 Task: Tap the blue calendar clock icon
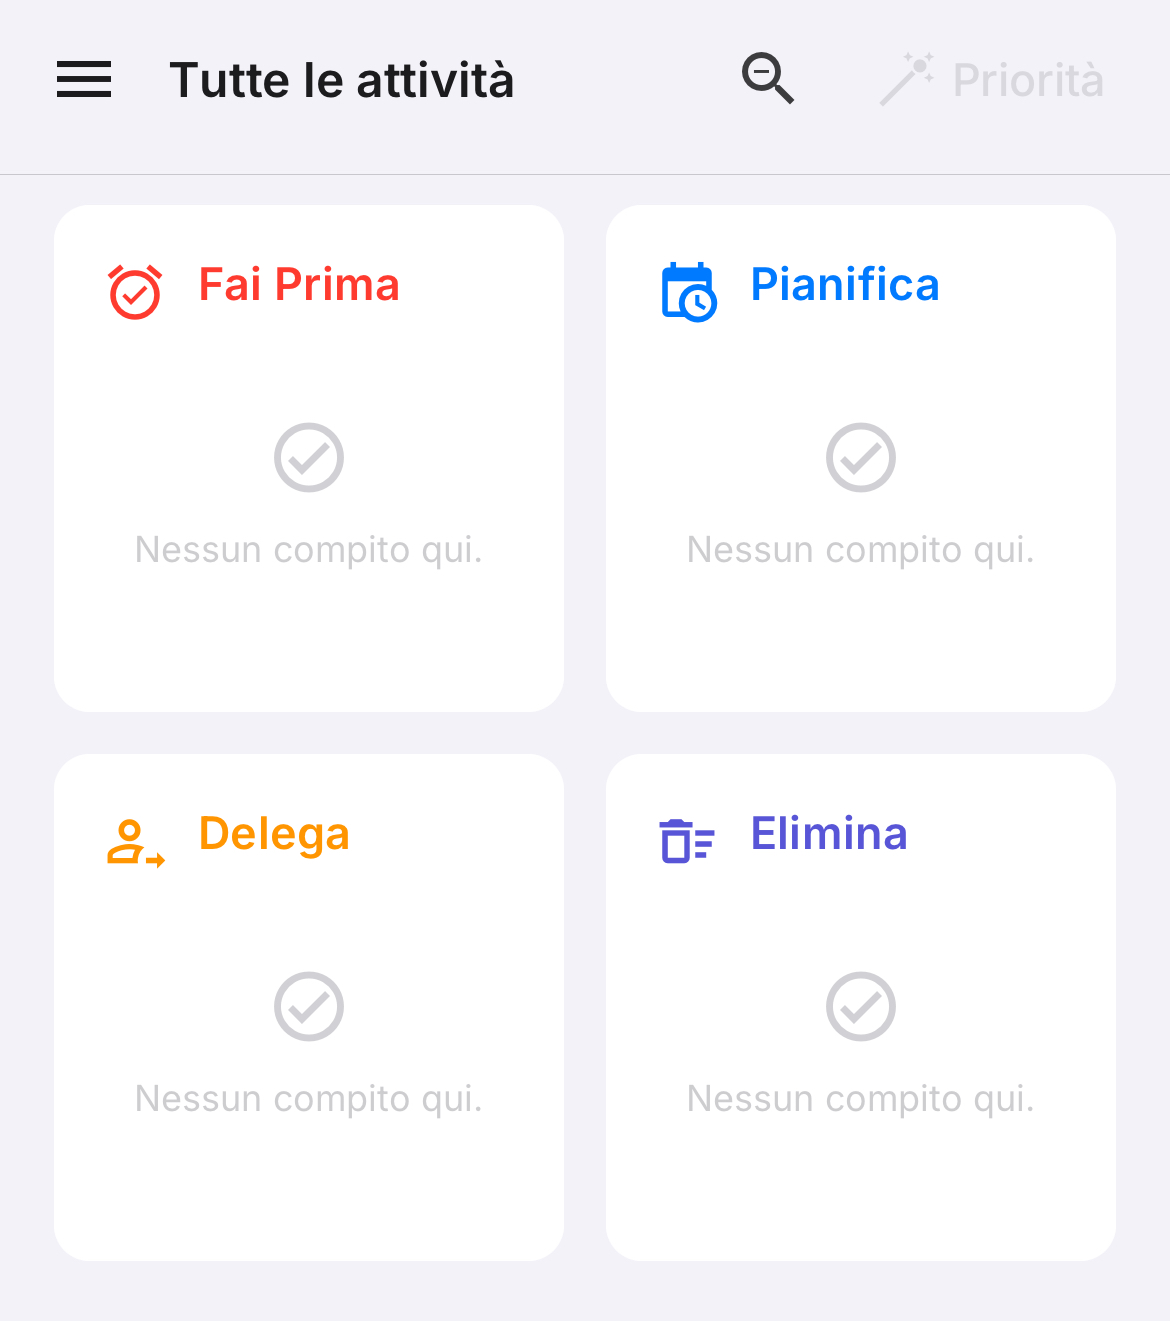(689, 292)
